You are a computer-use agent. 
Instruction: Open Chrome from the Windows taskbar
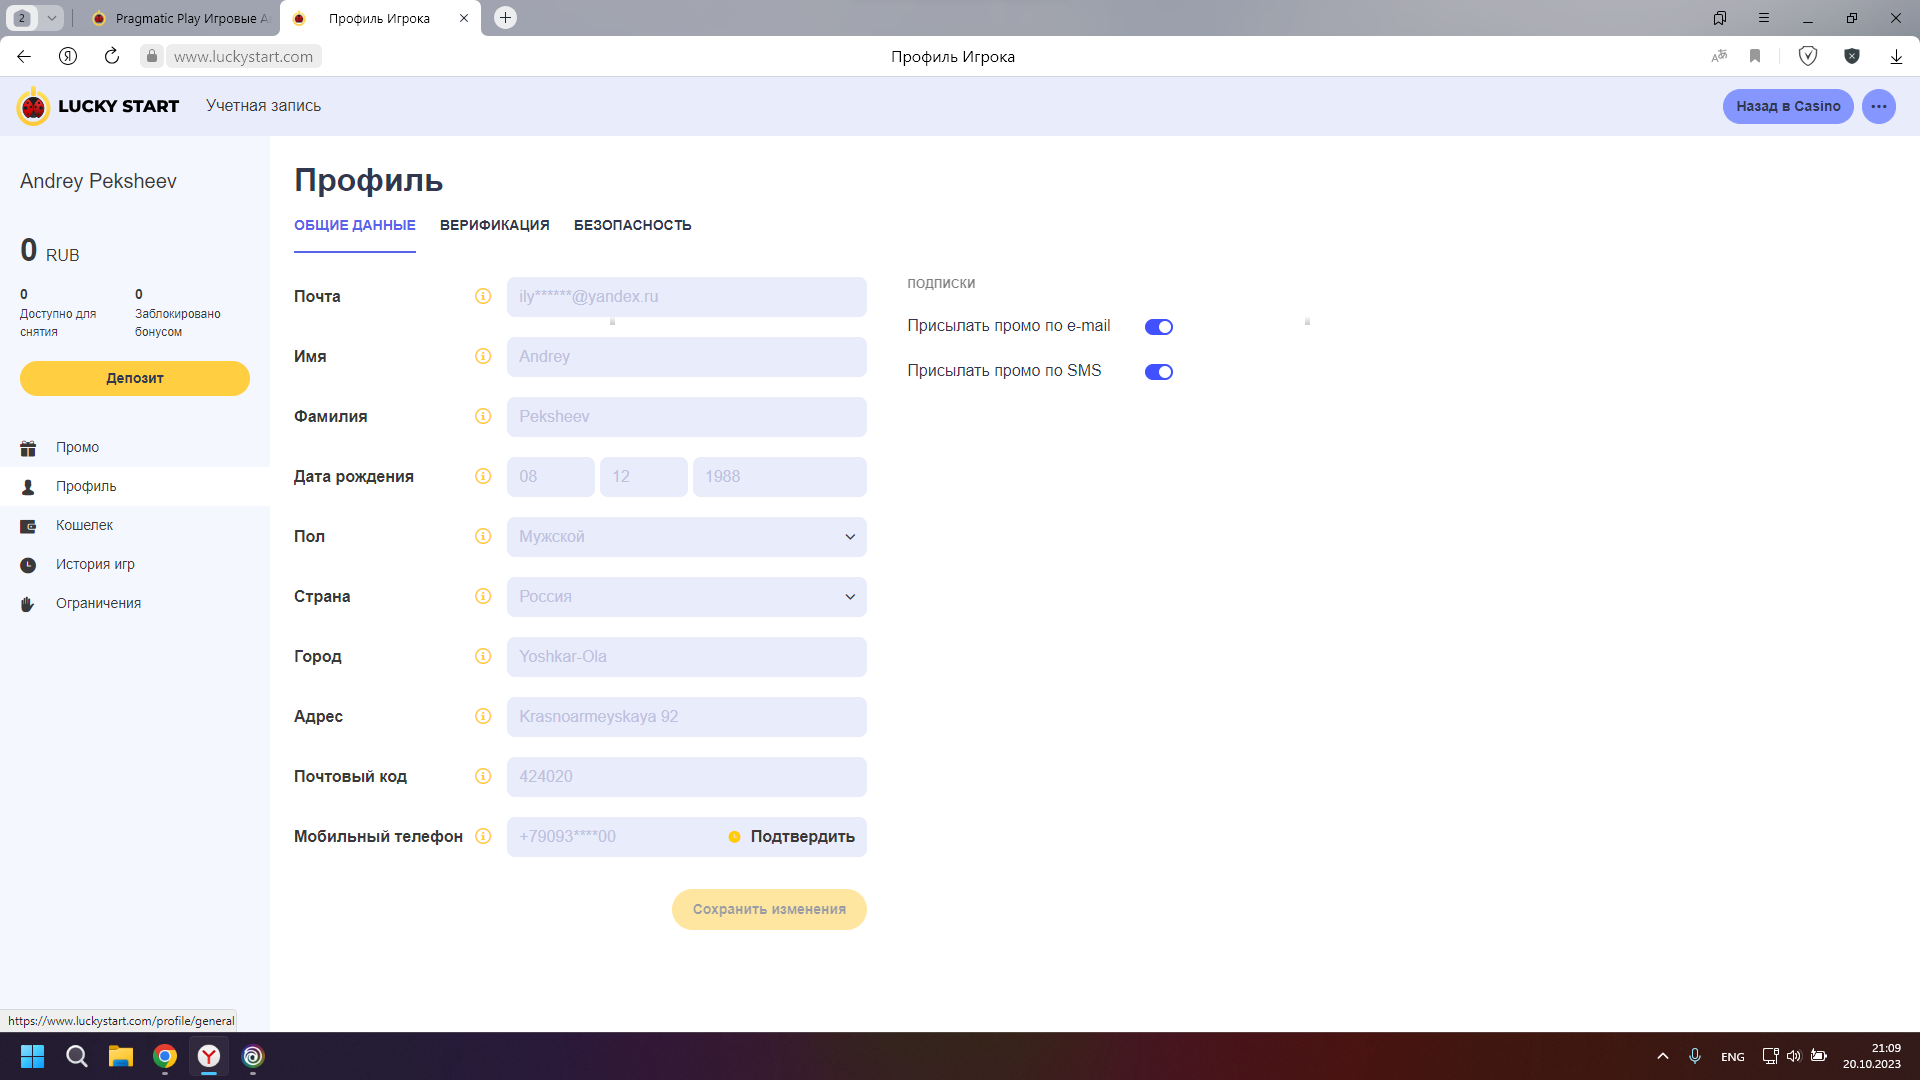[x=165, y=1056]
